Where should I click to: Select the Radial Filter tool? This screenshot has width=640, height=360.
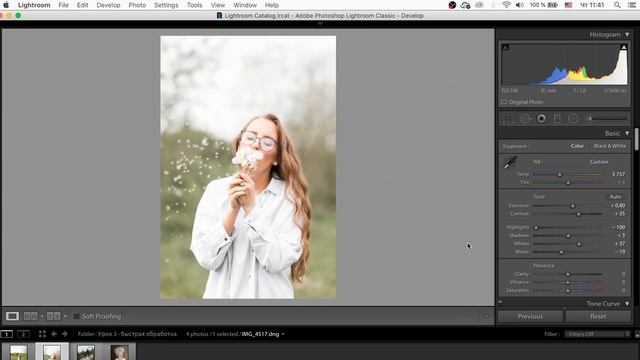573,119
